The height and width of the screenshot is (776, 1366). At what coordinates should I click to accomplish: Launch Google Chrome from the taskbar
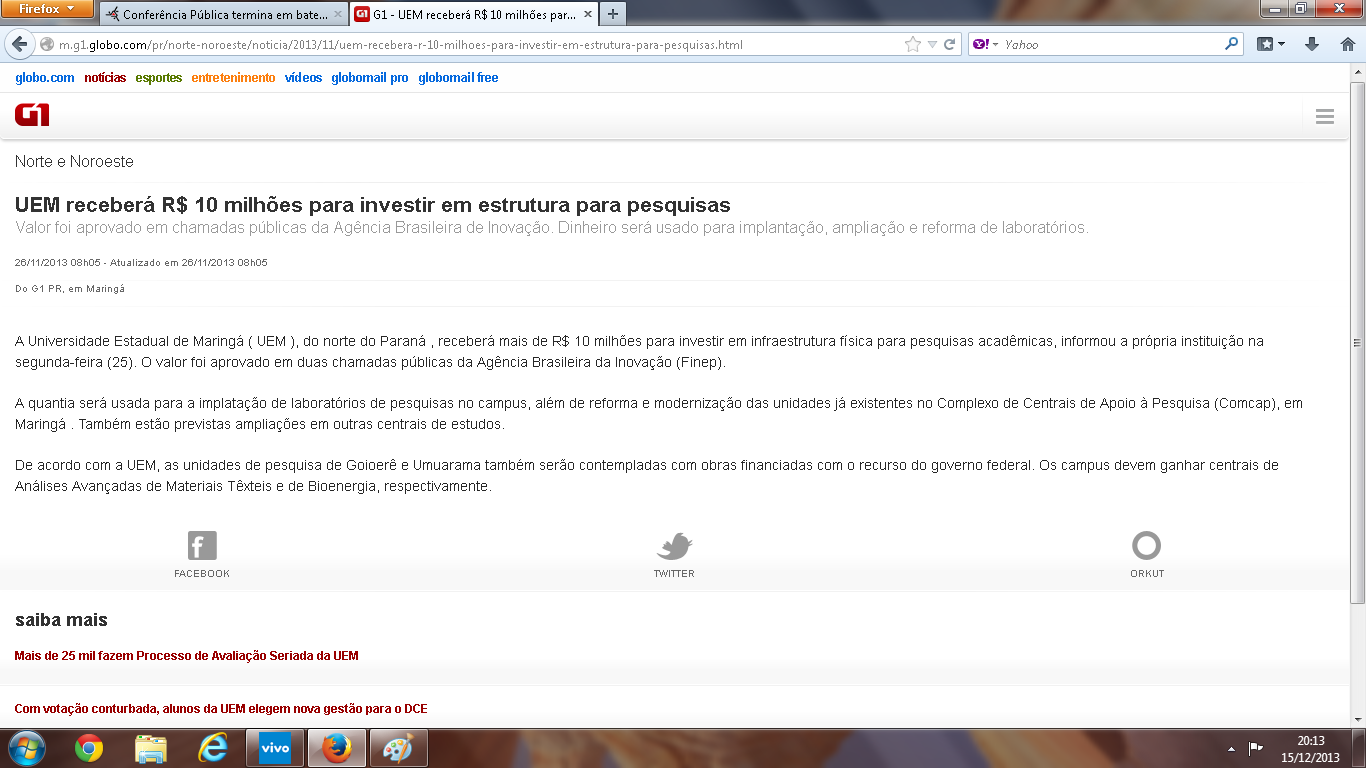pos(89,748)
